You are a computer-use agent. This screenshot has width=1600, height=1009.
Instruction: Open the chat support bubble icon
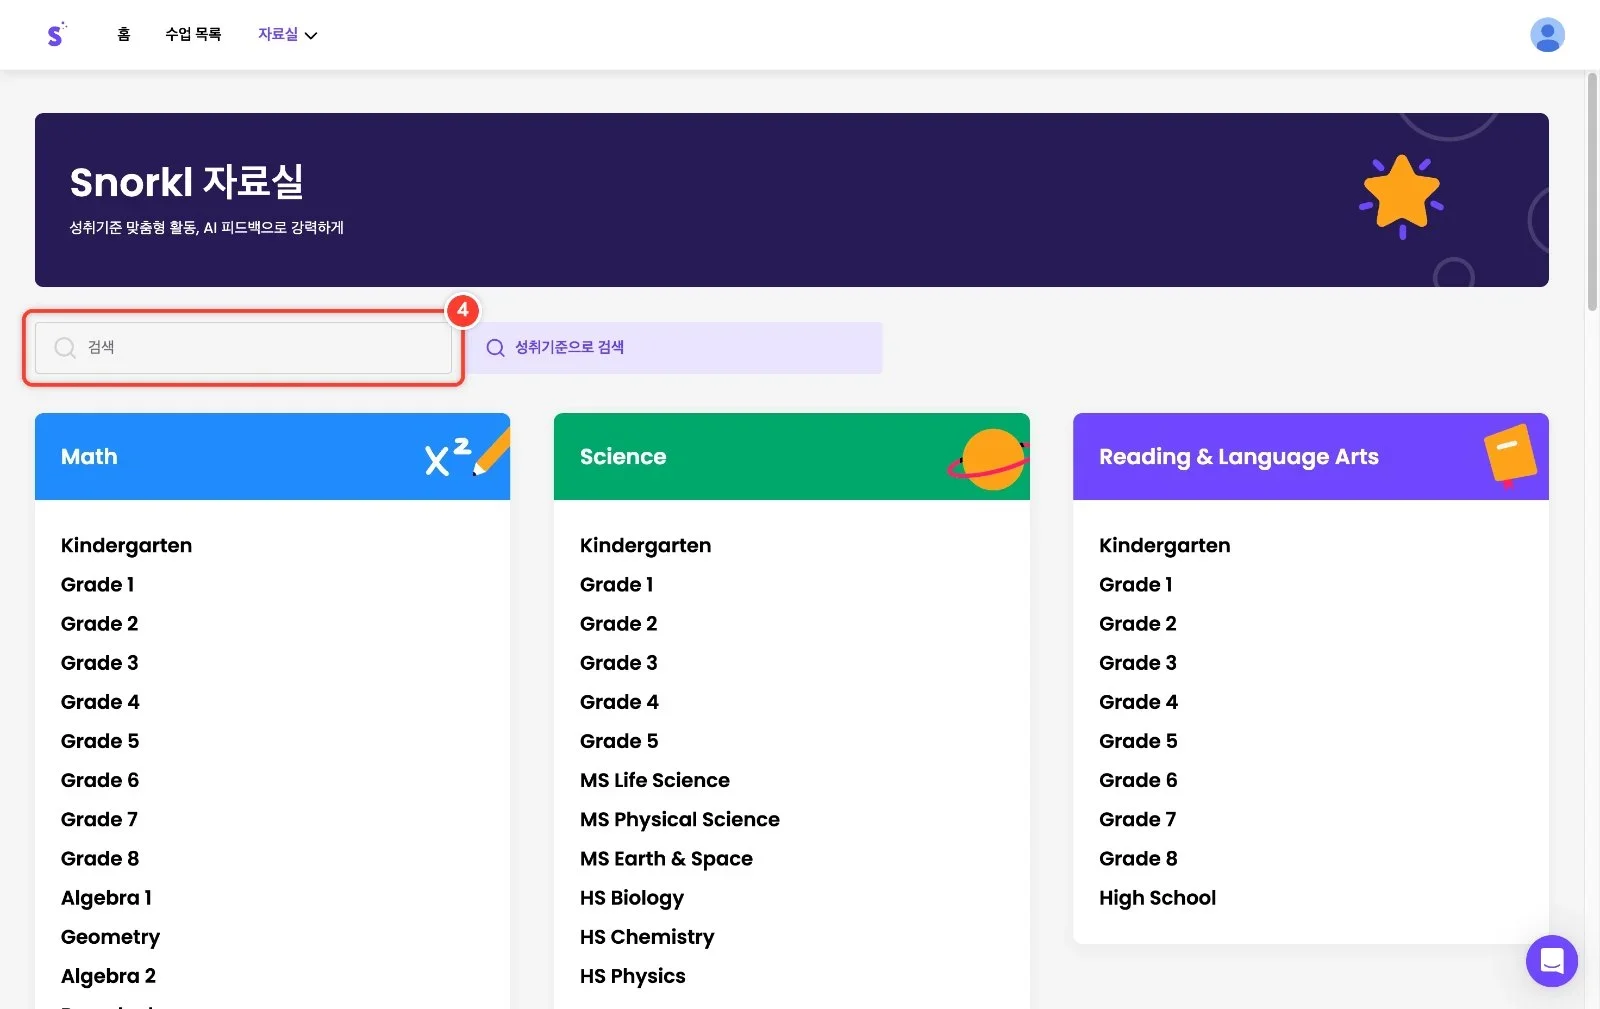(x=1551, y=961)
